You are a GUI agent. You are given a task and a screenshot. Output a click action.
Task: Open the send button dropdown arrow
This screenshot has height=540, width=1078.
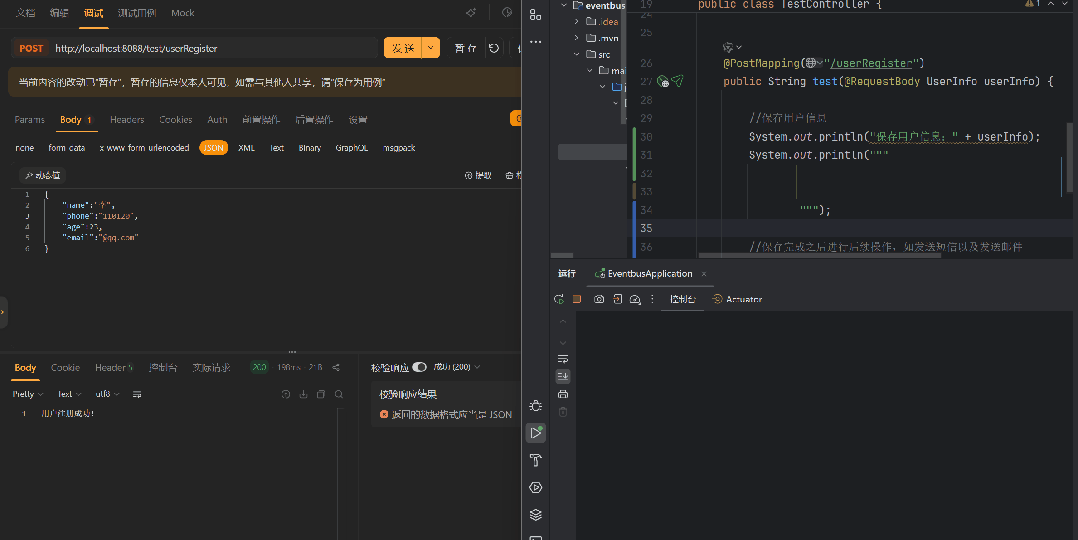pyautogui.click(x=431, y=48)
